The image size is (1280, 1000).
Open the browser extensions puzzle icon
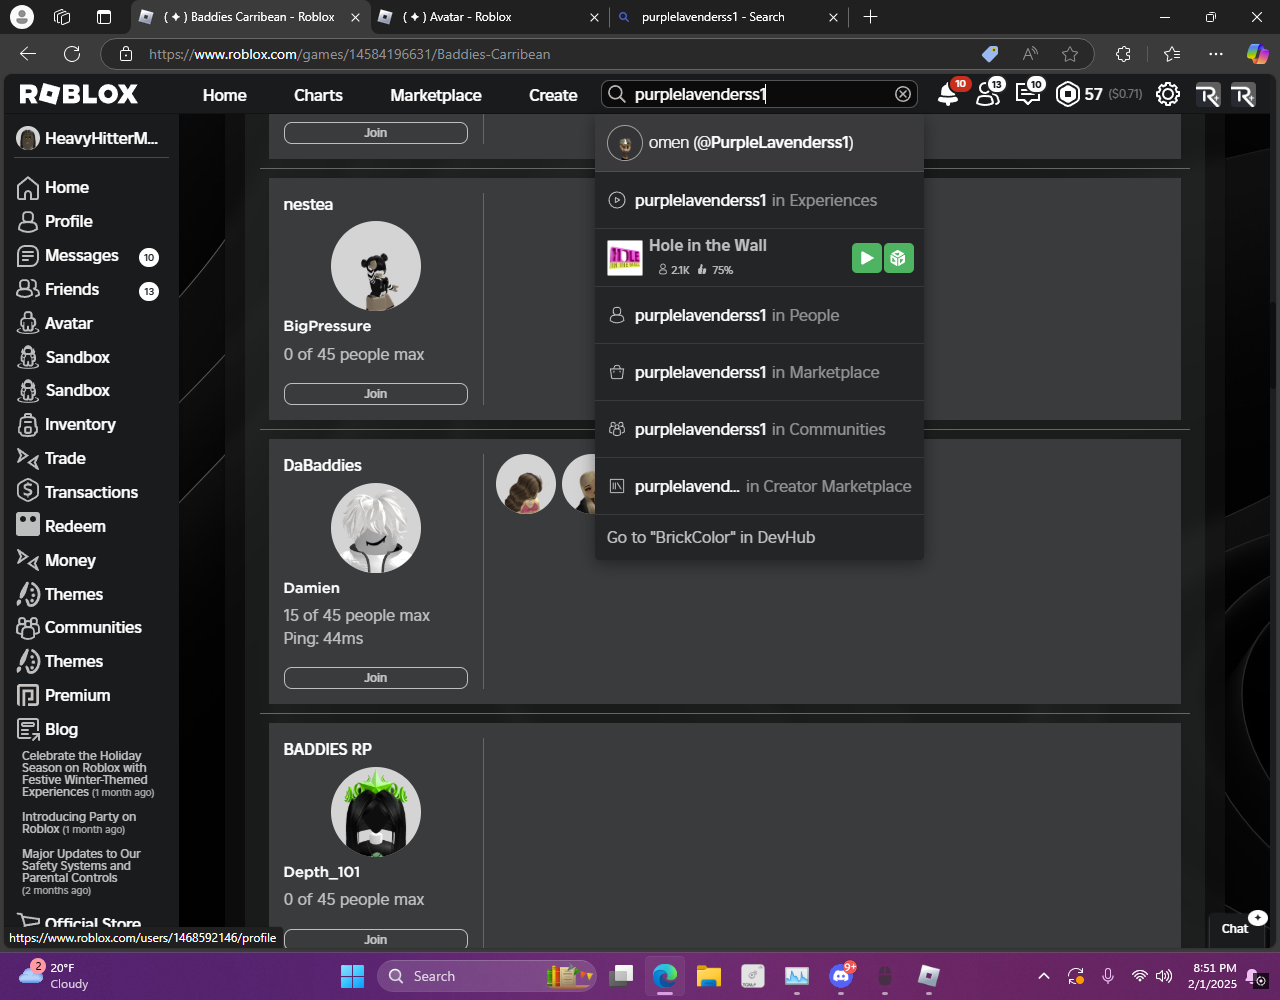pyautogui.click(x=1123, y=54)
